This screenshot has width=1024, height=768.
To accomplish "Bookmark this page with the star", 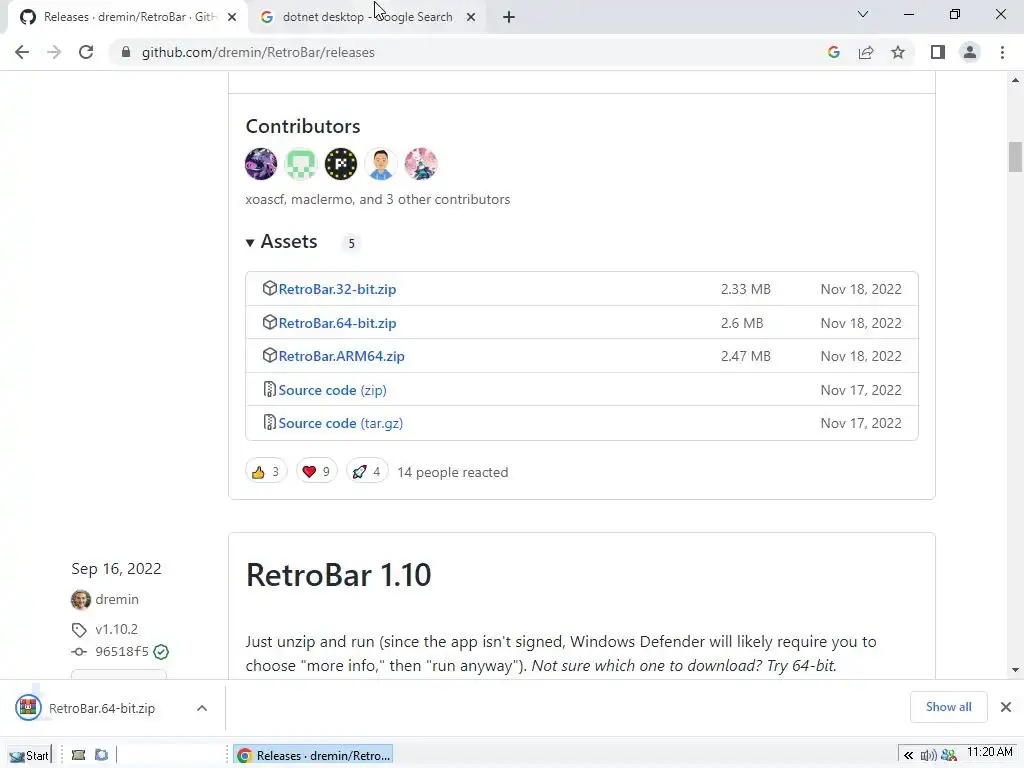I will pos(898,52).
